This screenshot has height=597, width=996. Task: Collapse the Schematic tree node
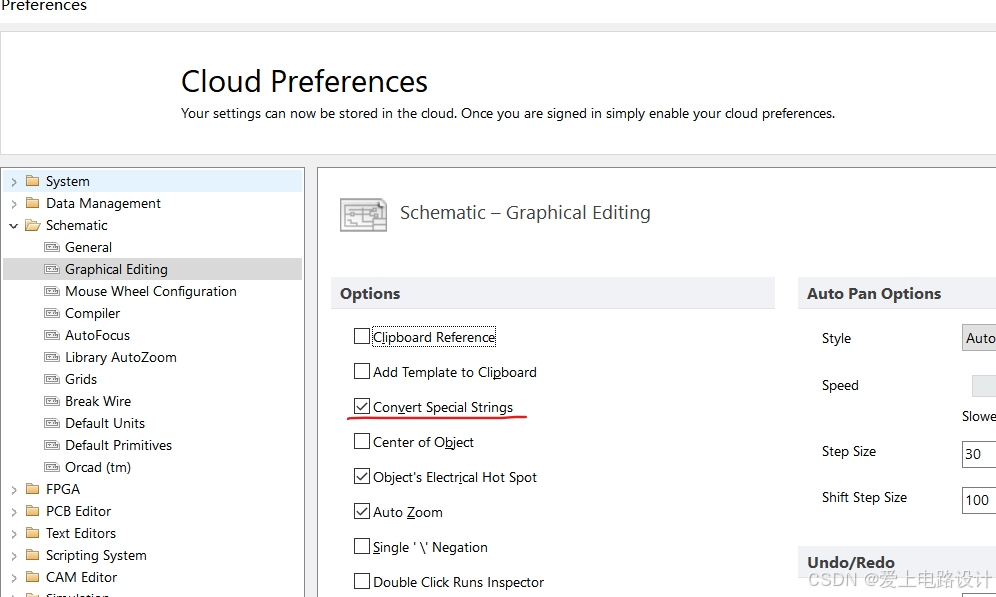coord(14,225)
